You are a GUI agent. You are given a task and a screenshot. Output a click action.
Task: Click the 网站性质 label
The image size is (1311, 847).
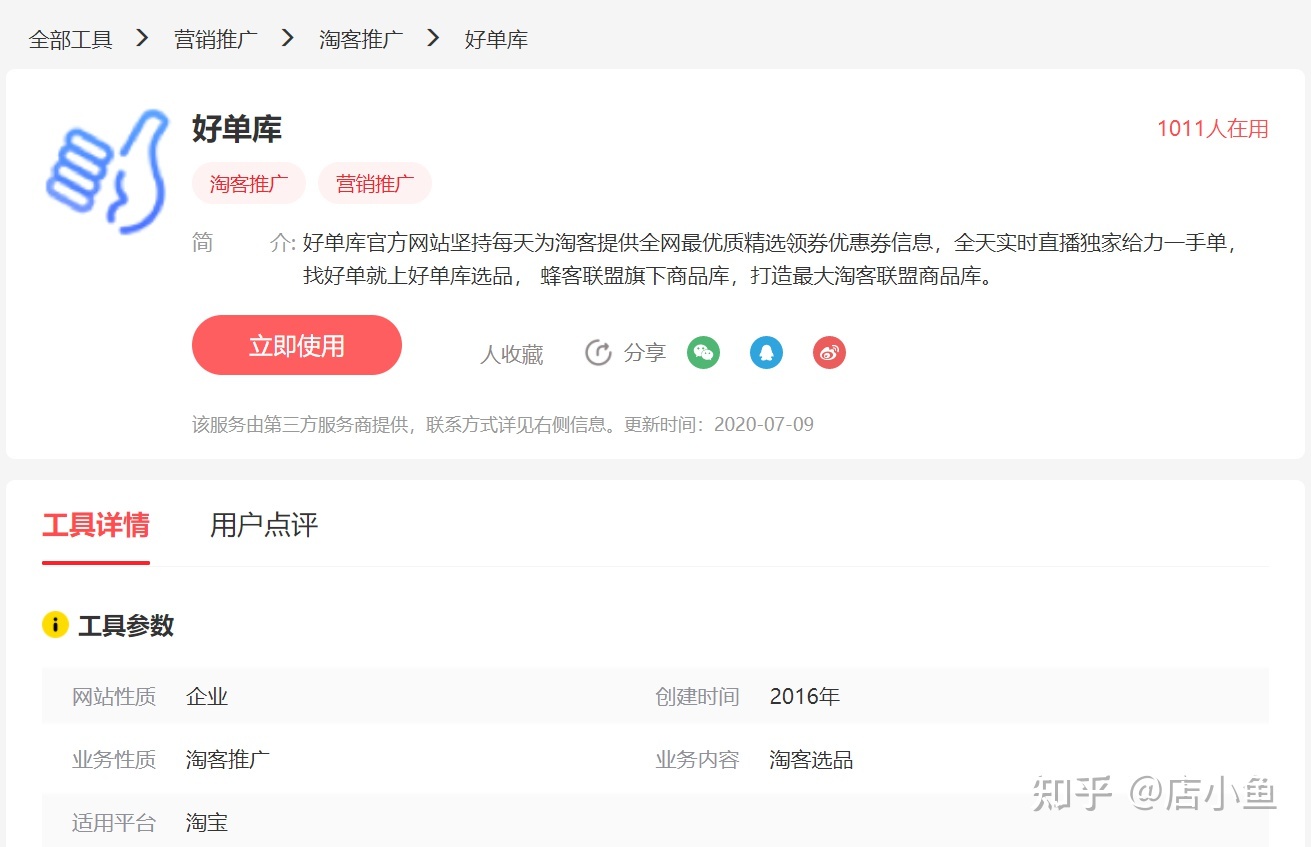[114, 696]
